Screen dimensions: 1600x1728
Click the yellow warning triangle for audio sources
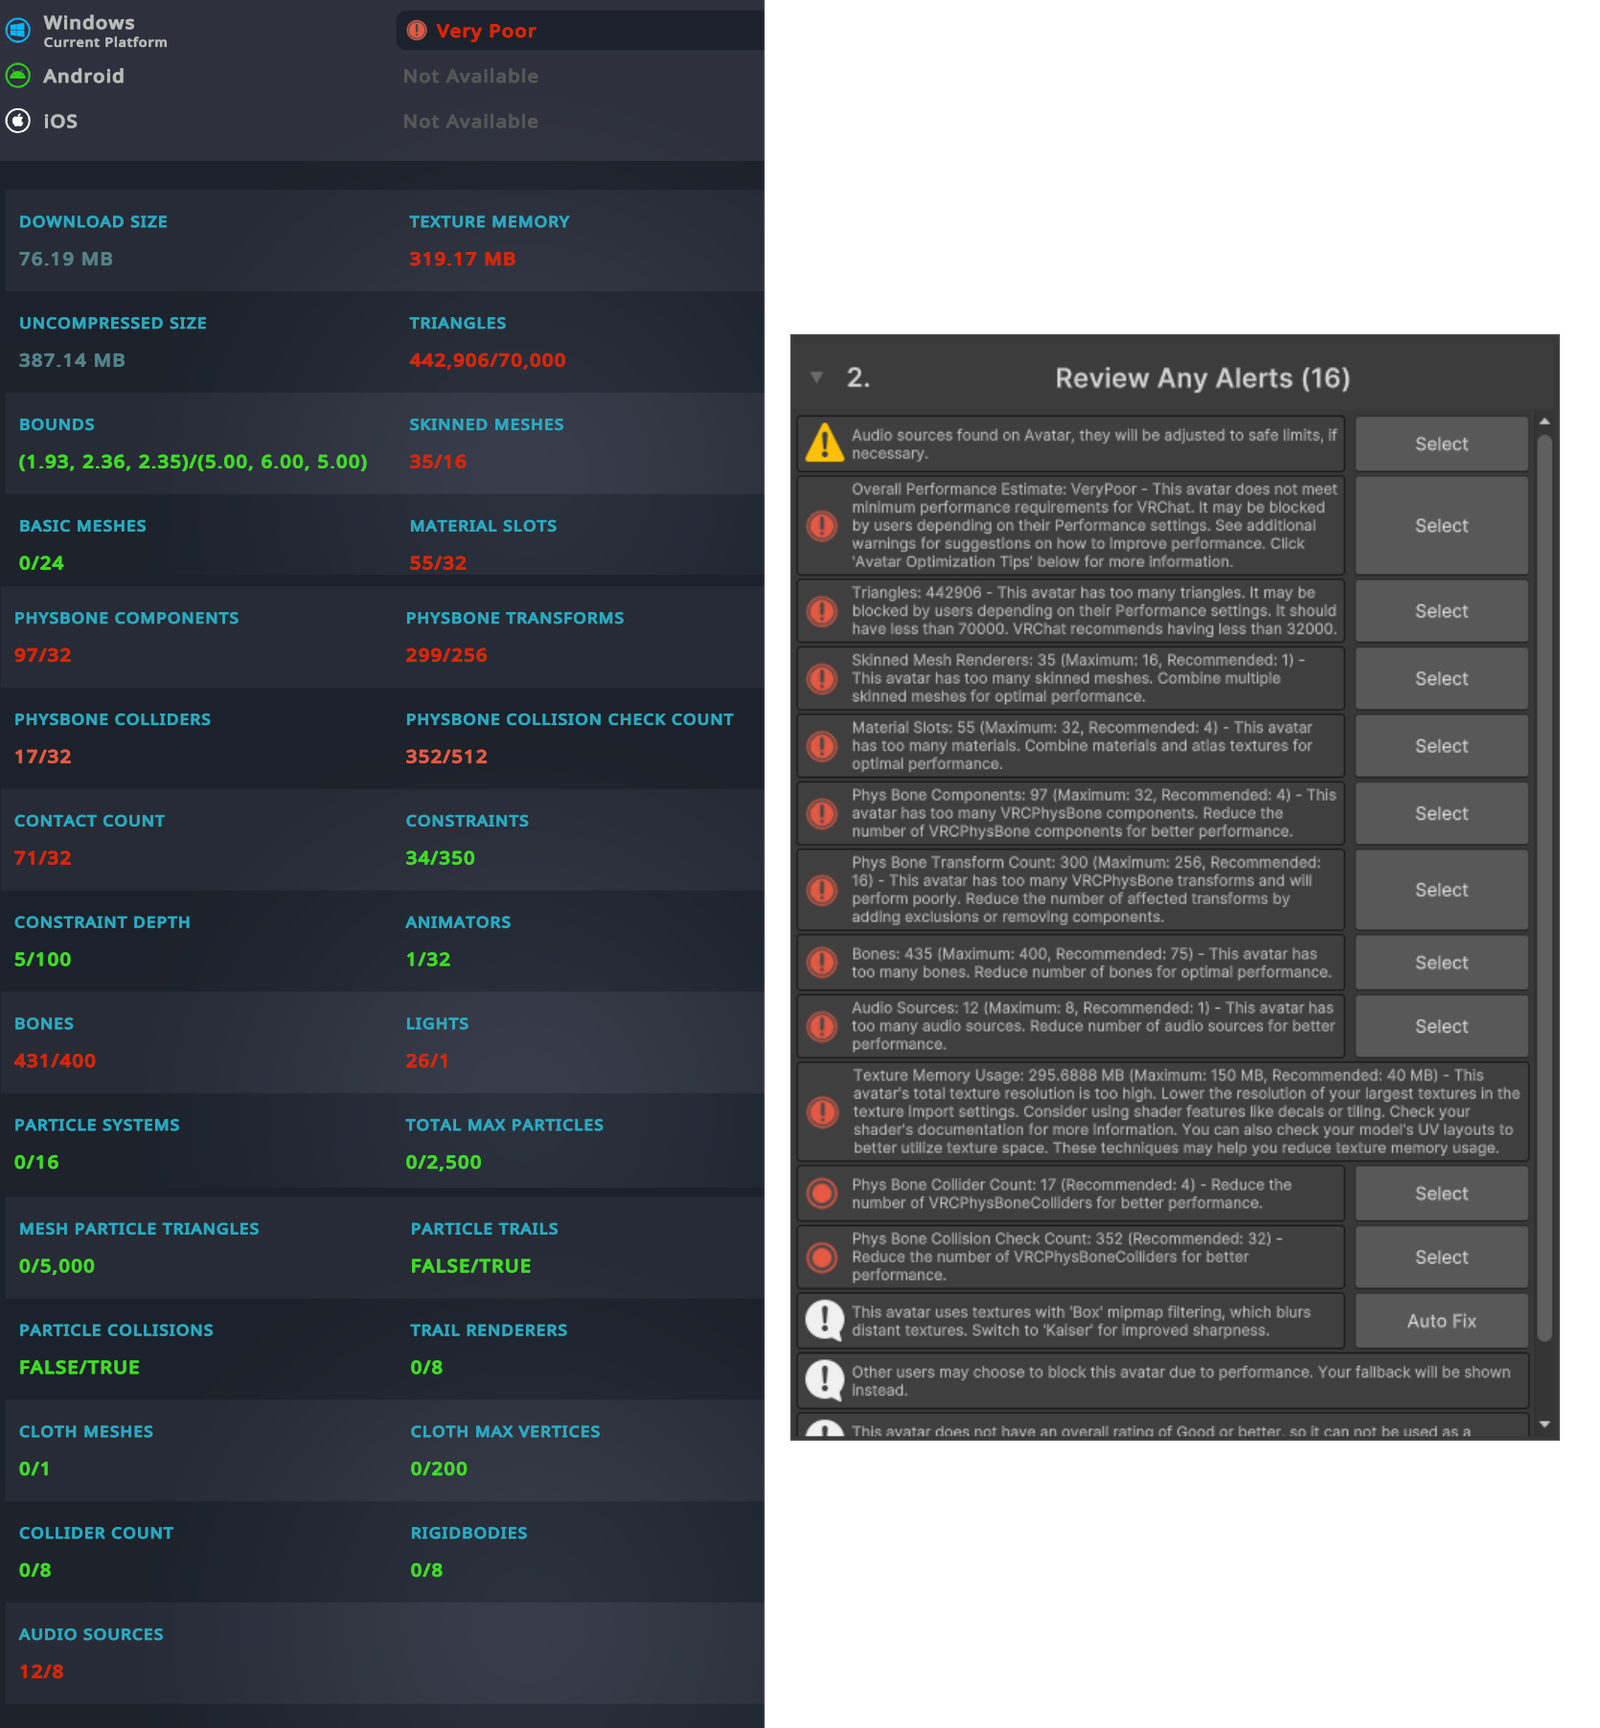tap(824, 443)
